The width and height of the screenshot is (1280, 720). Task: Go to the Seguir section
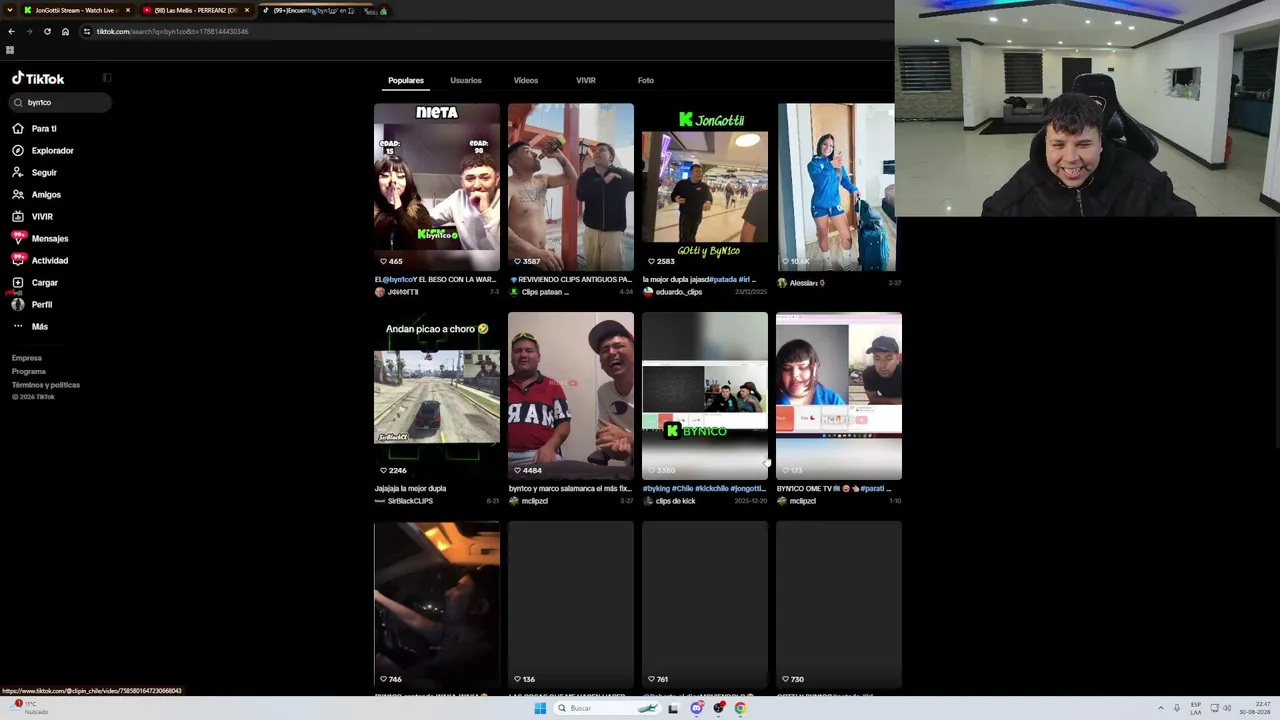coord(43,173)
